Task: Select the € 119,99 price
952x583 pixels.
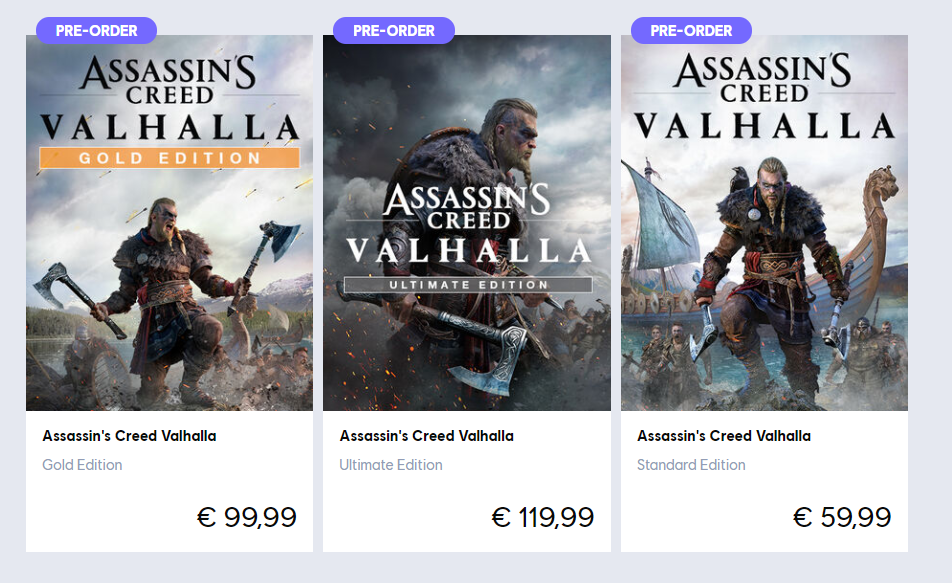Action: click(543, 517)
